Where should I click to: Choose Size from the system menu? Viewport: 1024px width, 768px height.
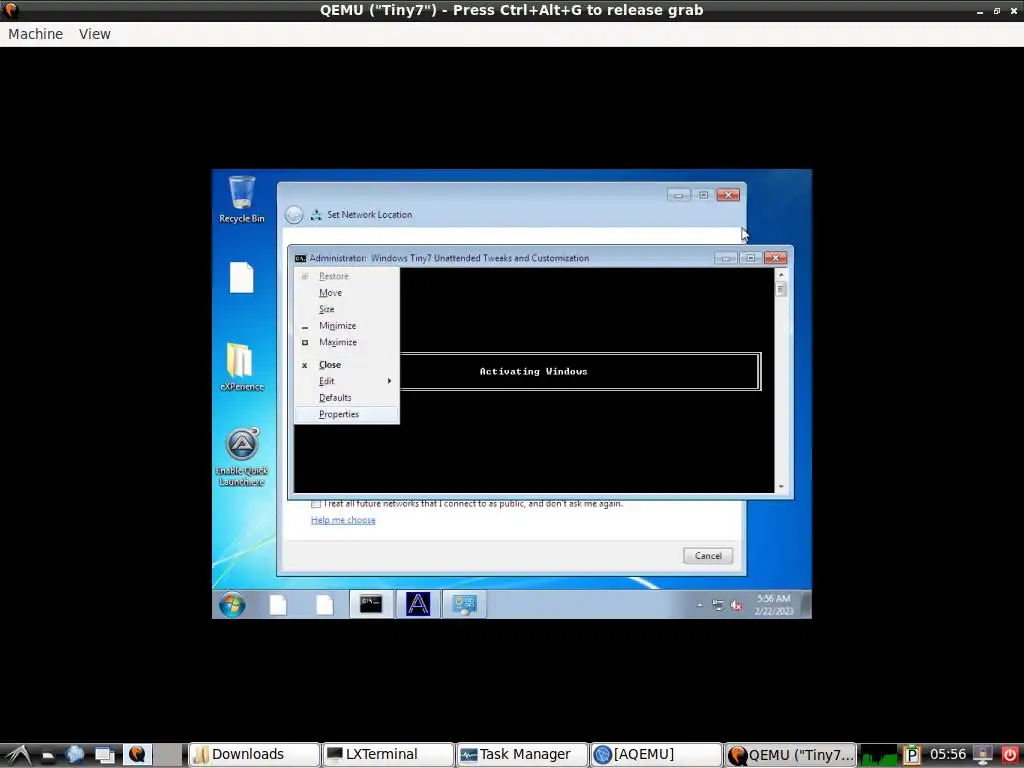click(347, 309)
